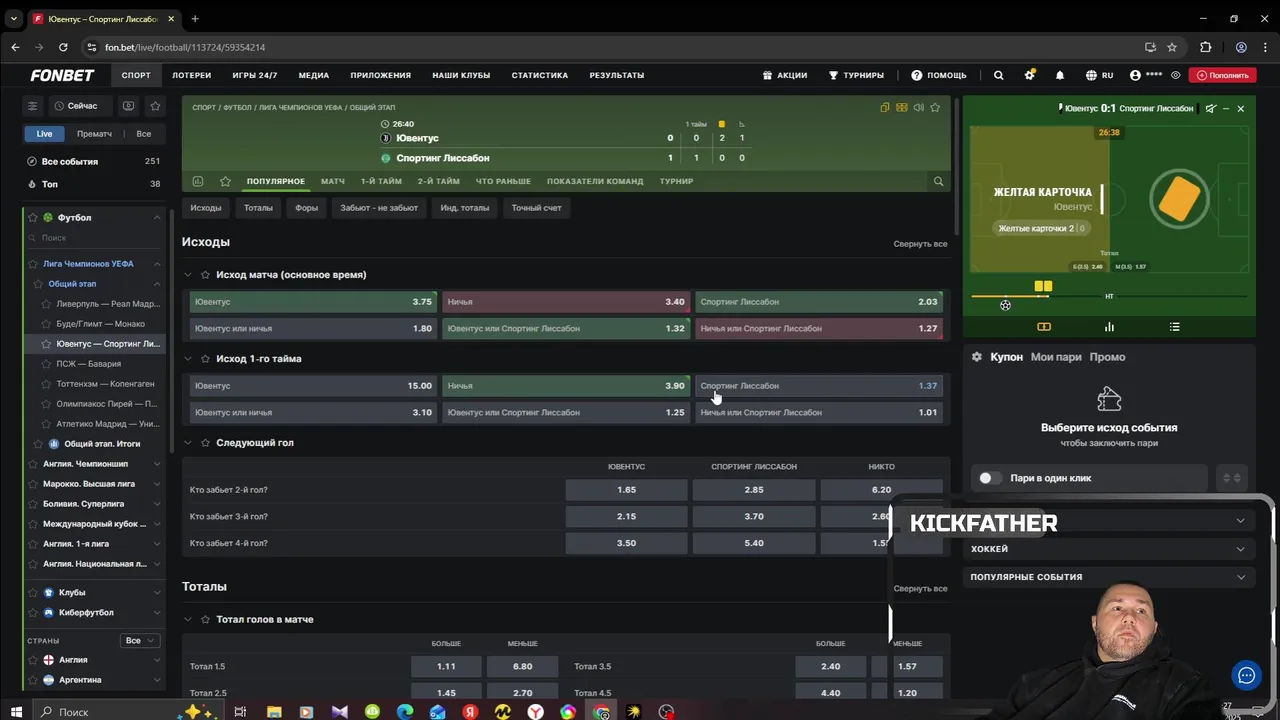Viewport: 1280px width, 720px height.
Task: Click Свернуть все link beside Исходы
Action: pyautogui.click(x=920, y=244)
